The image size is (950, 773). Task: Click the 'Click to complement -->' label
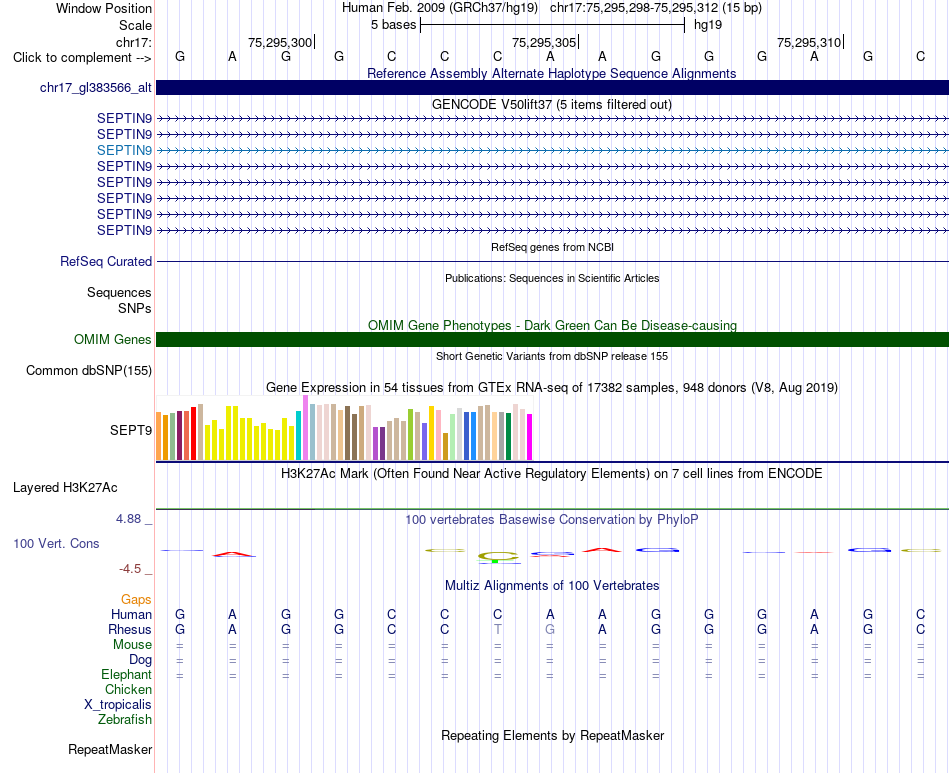coord(82,58)
